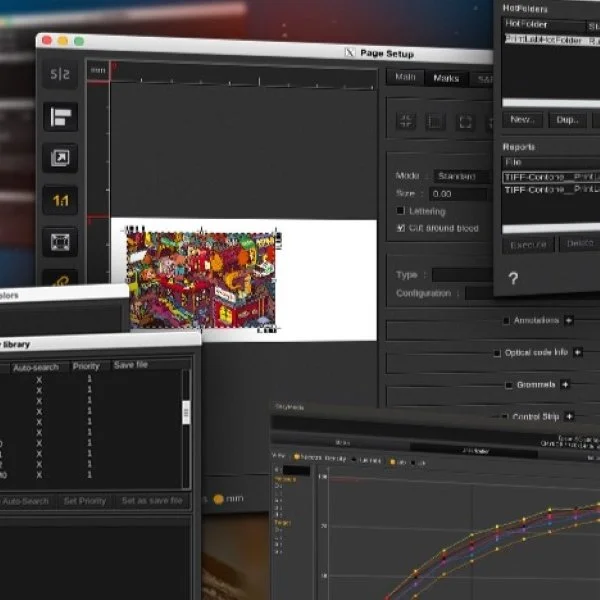Switch to the Marks tab
Image resolution: width=600 pixels, height=600 pixels.
coord(446,78)
